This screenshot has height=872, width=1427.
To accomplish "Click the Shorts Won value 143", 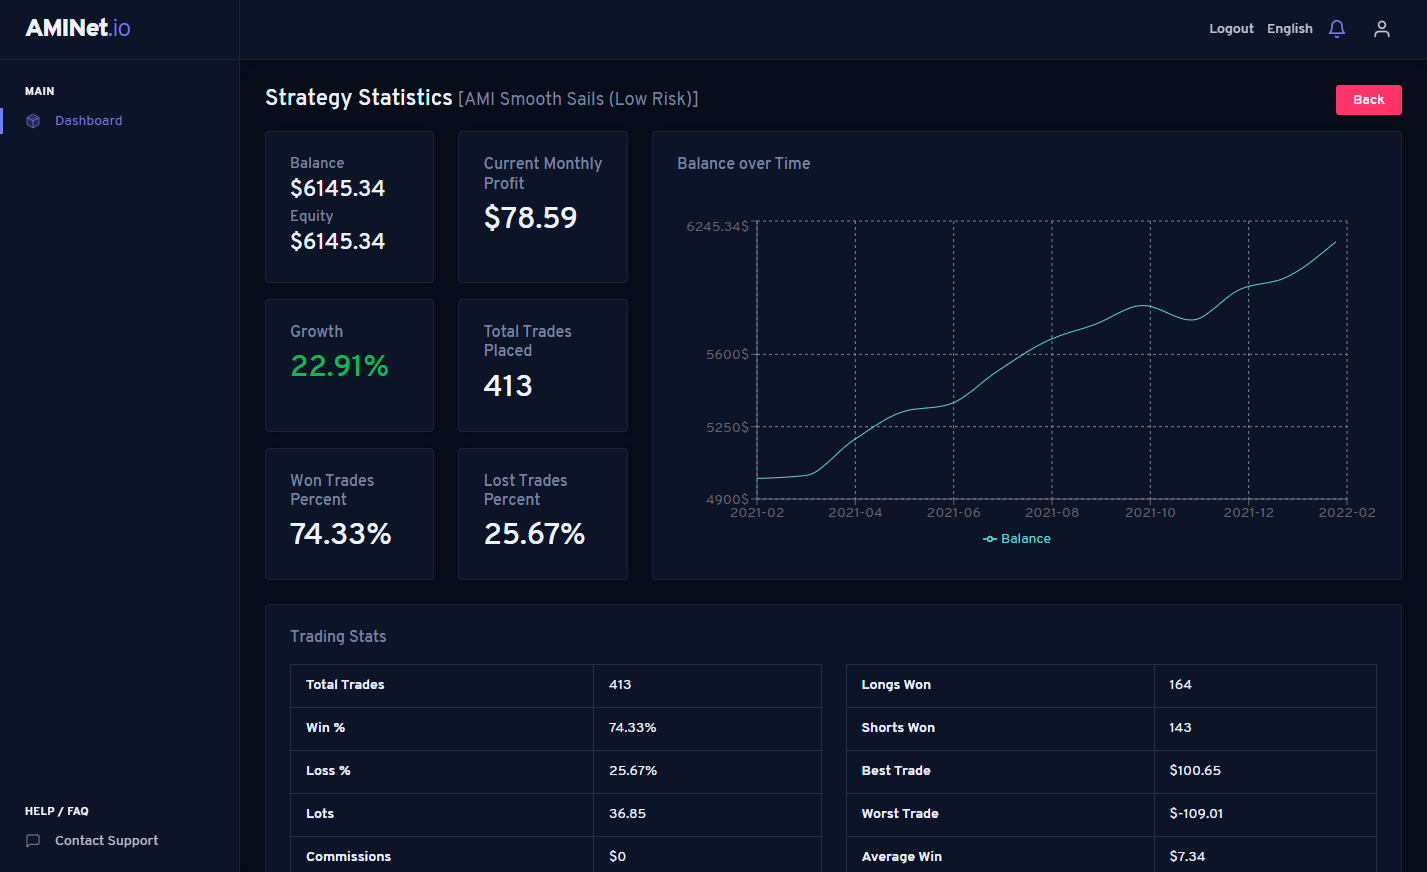I will tap(1180, 728).
